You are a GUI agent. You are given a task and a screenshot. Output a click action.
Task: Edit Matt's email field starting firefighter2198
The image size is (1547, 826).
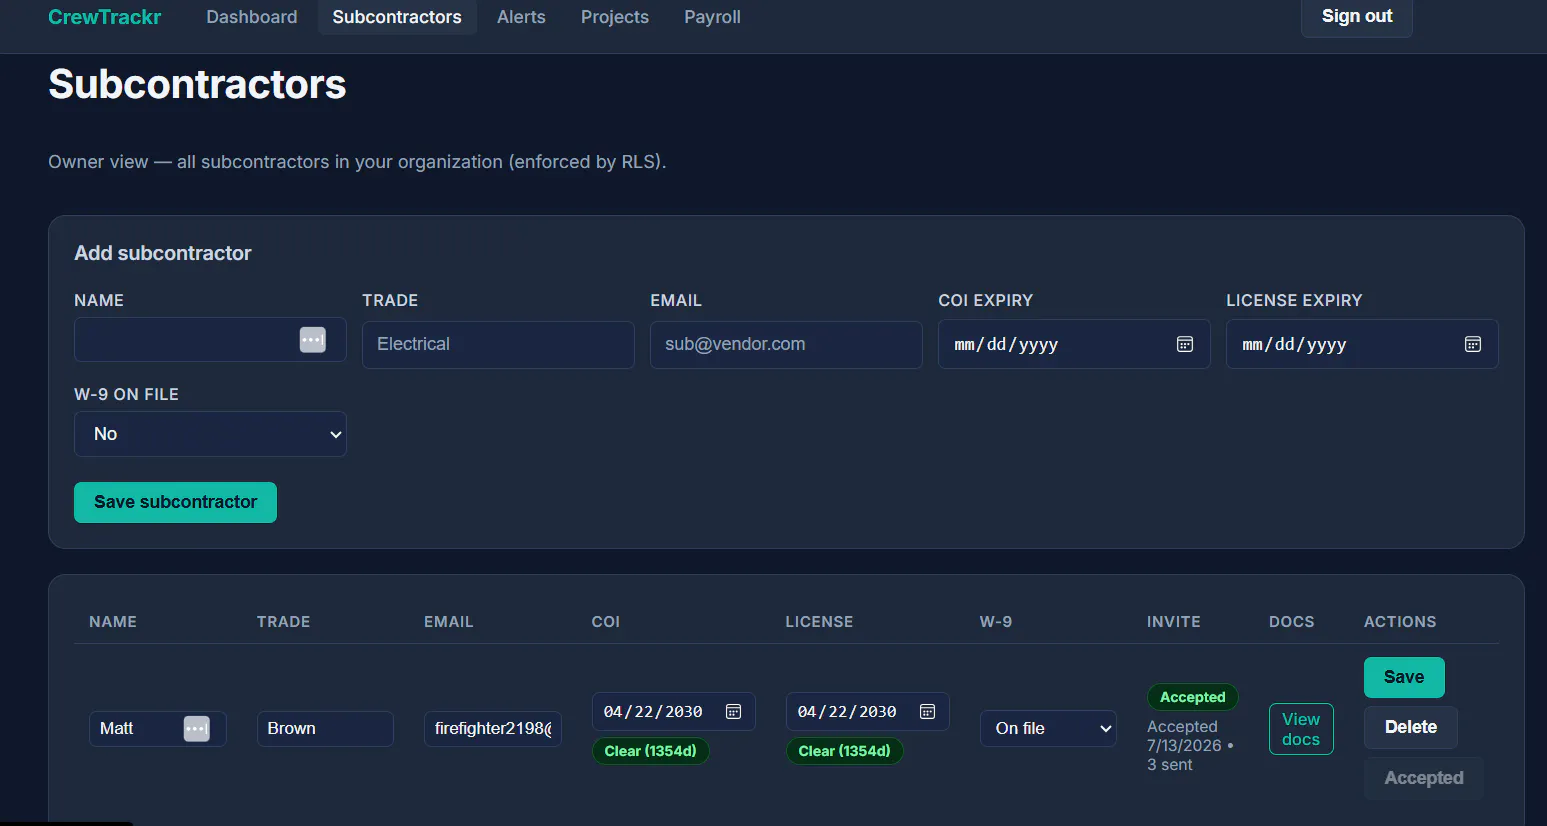[493, 729]
